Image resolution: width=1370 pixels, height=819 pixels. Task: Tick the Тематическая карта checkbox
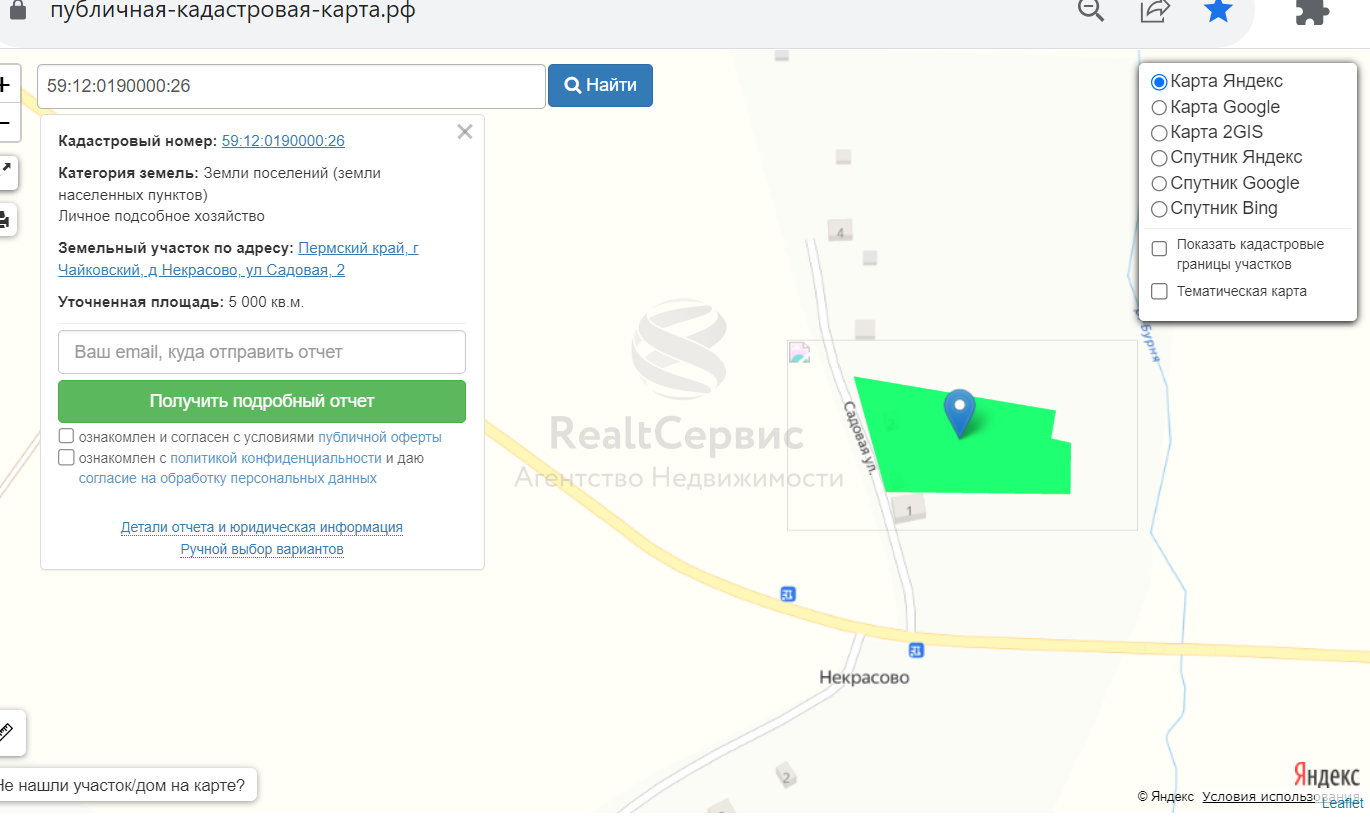pyautogui.click(x=1159, y=292)
